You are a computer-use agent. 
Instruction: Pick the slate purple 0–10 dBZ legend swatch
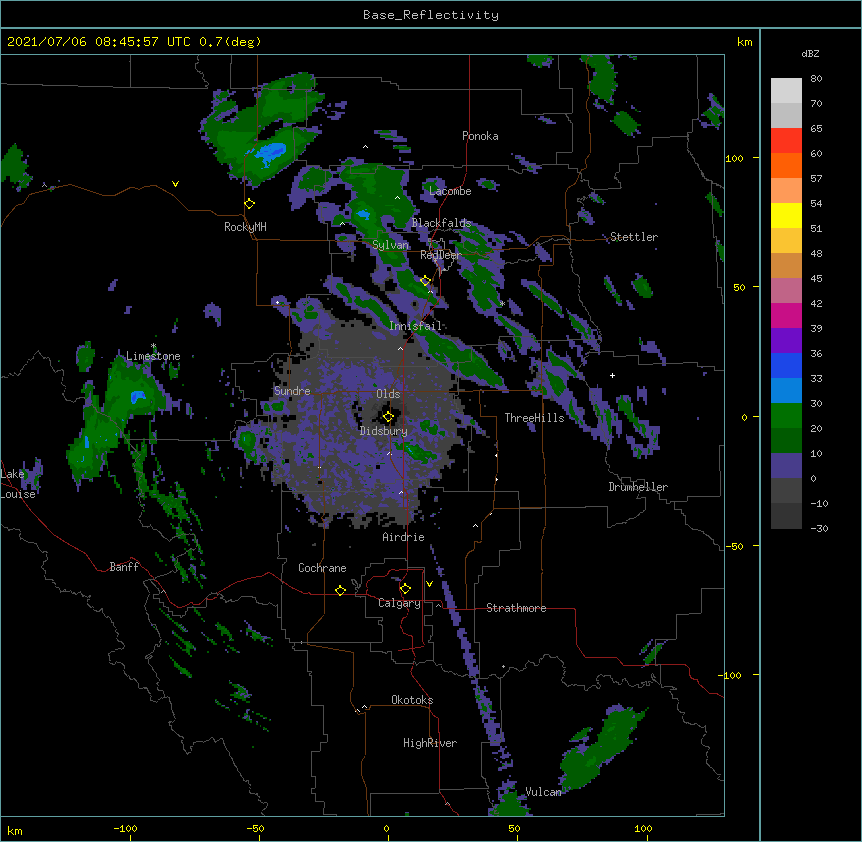(x=786, y=466)
